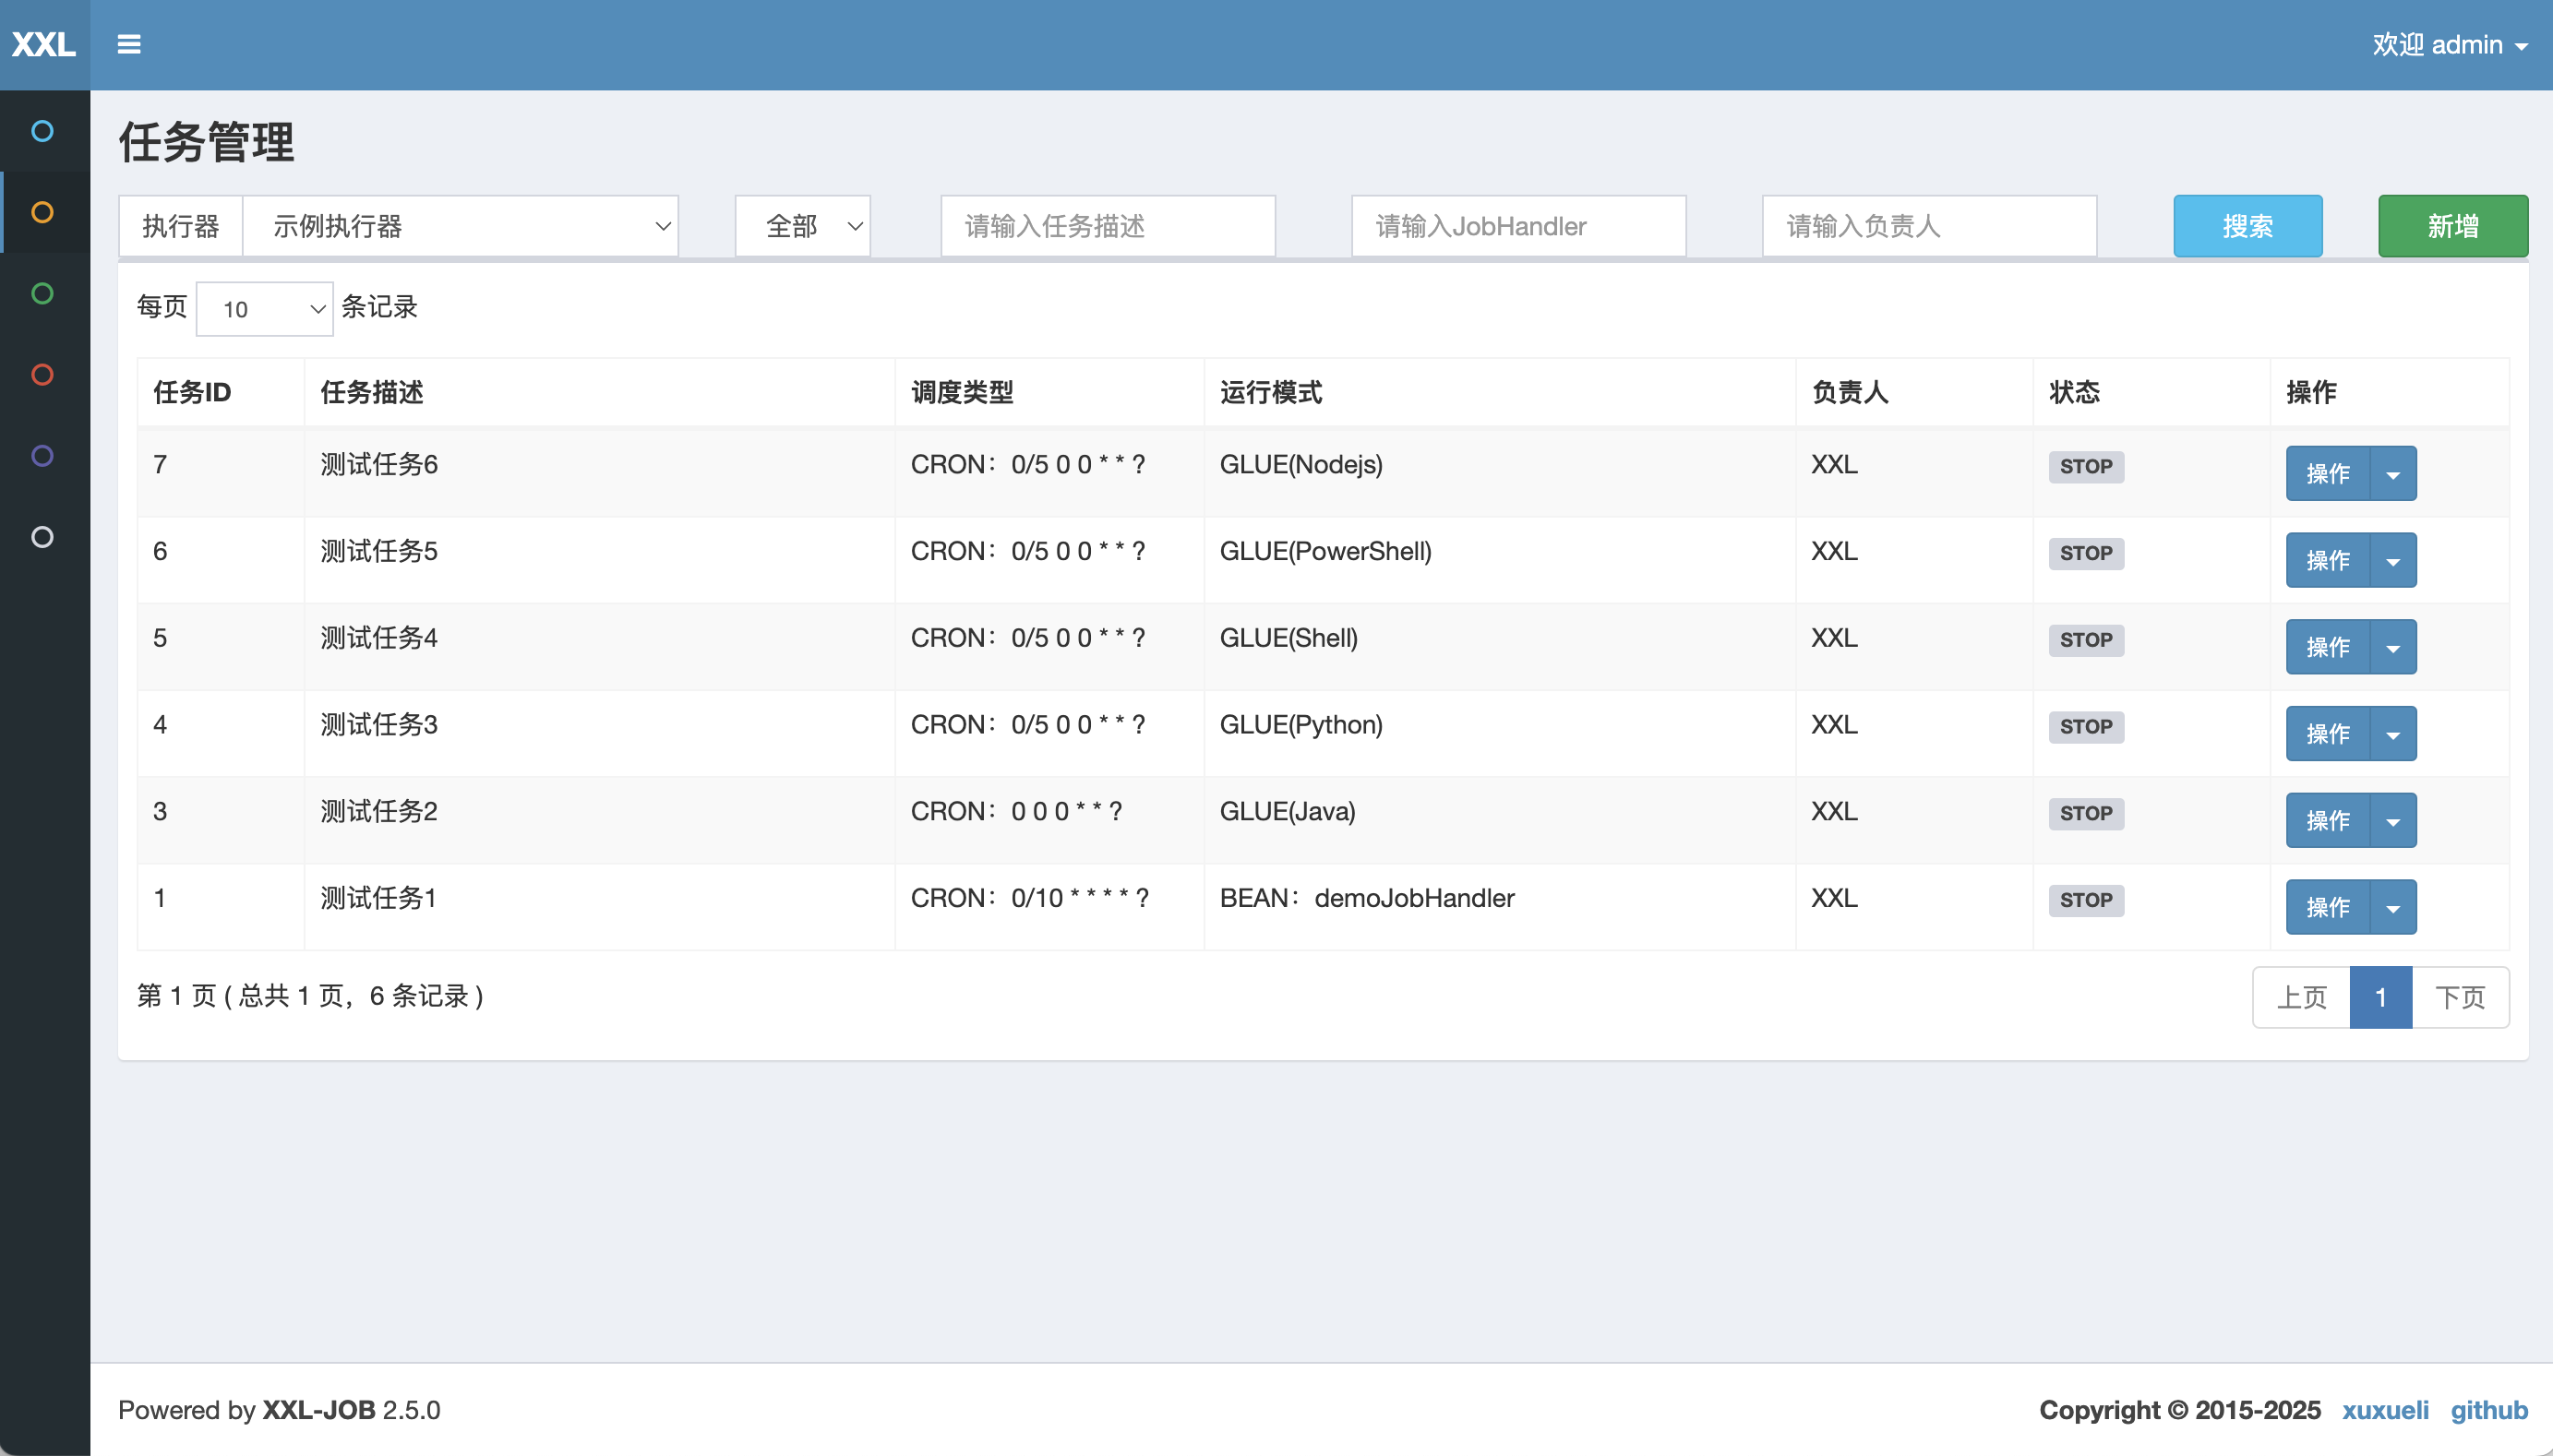Click the purple circle sidebar icon
The width and height of the screenshot is (2553, 1456).
pyautogui.click(x=42, y=456)
